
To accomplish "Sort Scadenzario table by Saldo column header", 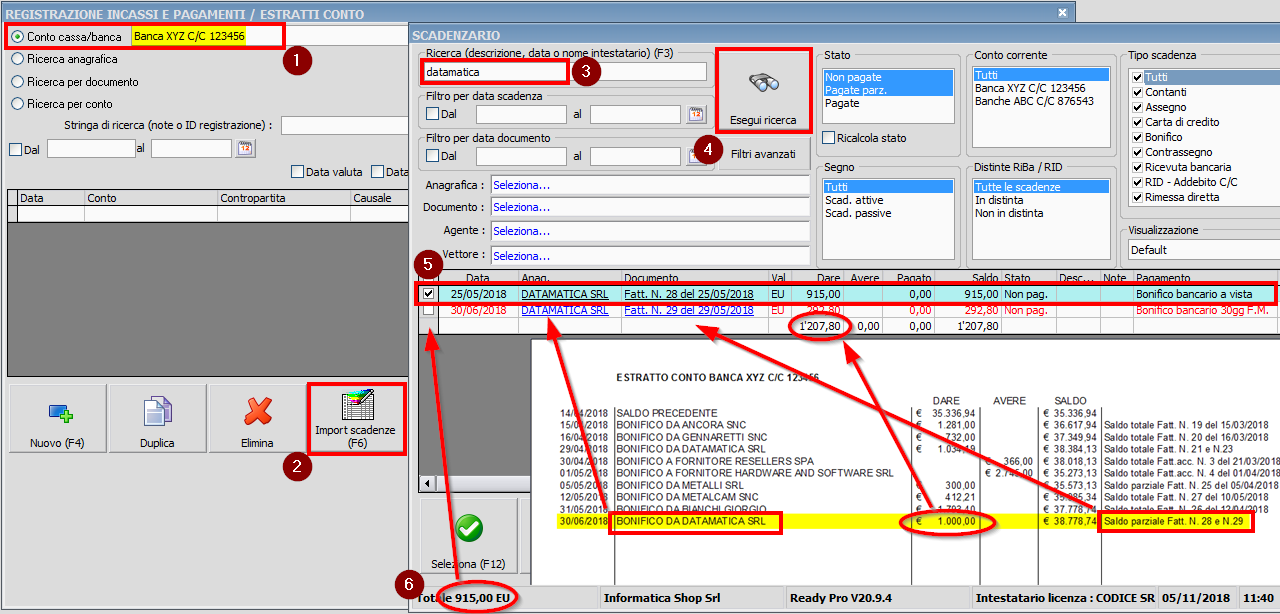I will (x=967, y=278).
